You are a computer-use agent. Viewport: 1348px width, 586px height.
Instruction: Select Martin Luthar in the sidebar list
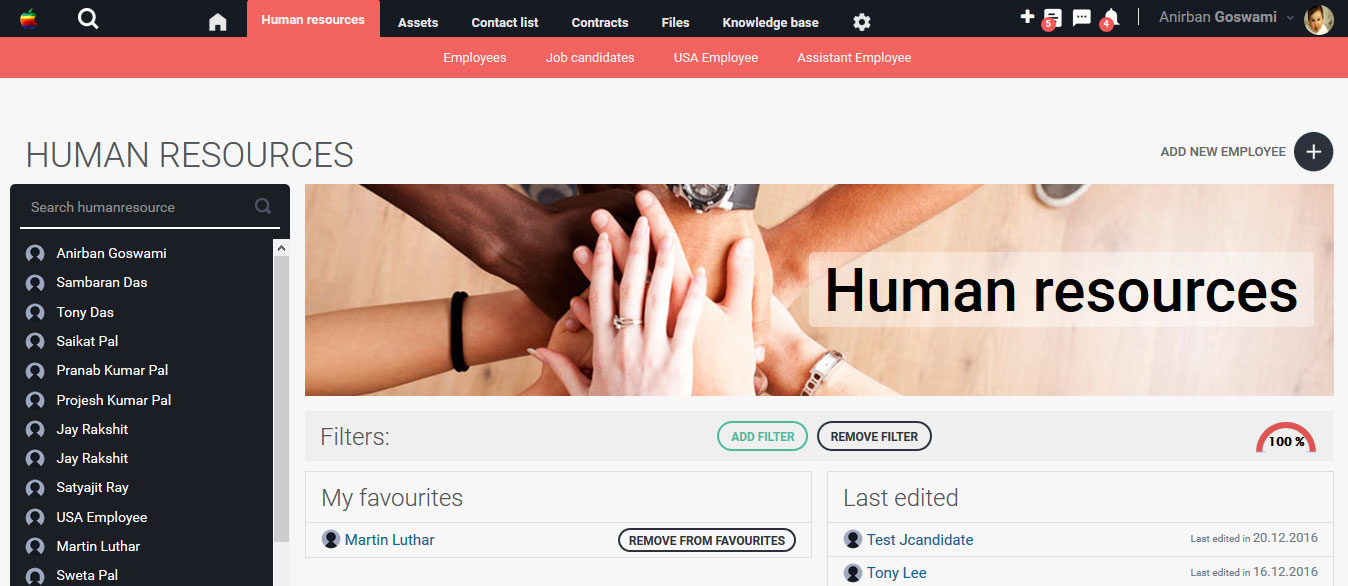click(98, 546)
